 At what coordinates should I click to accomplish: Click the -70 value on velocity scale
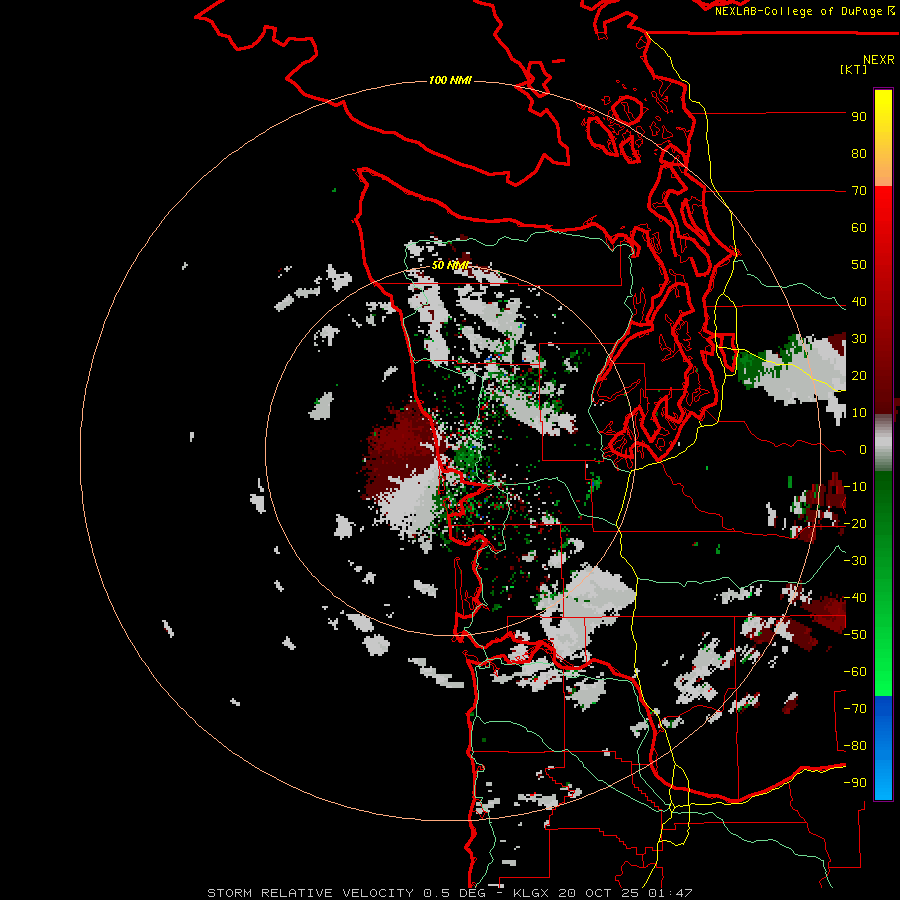tap(855, 709)
